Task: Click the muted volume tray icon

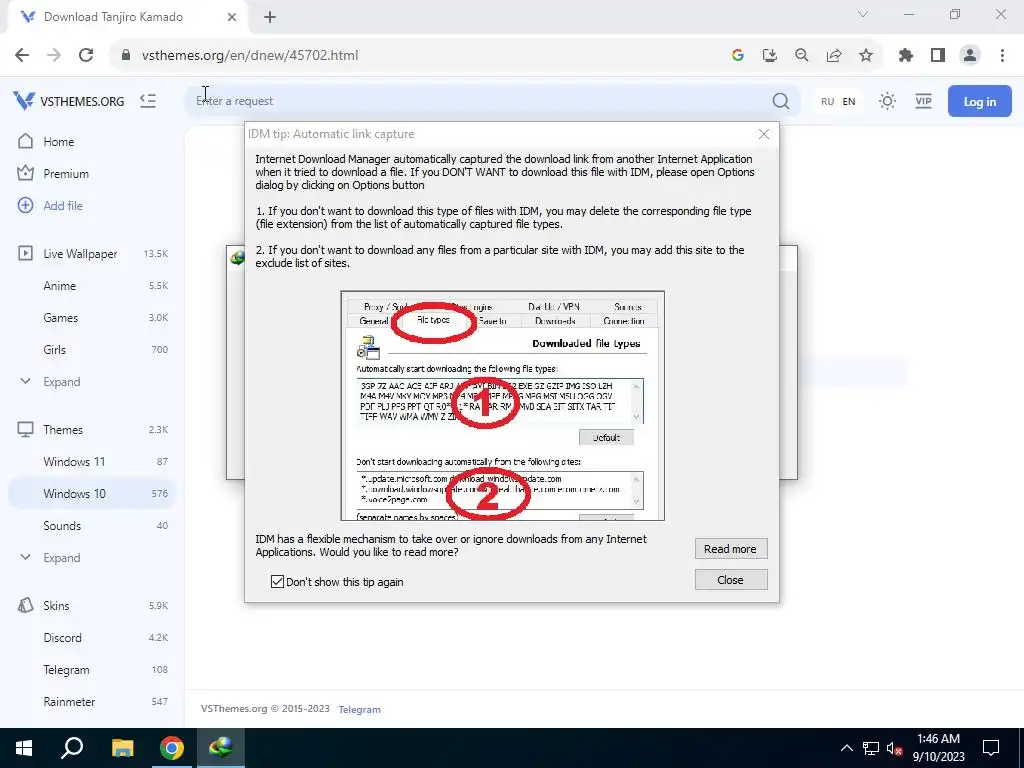Action: 895,748
